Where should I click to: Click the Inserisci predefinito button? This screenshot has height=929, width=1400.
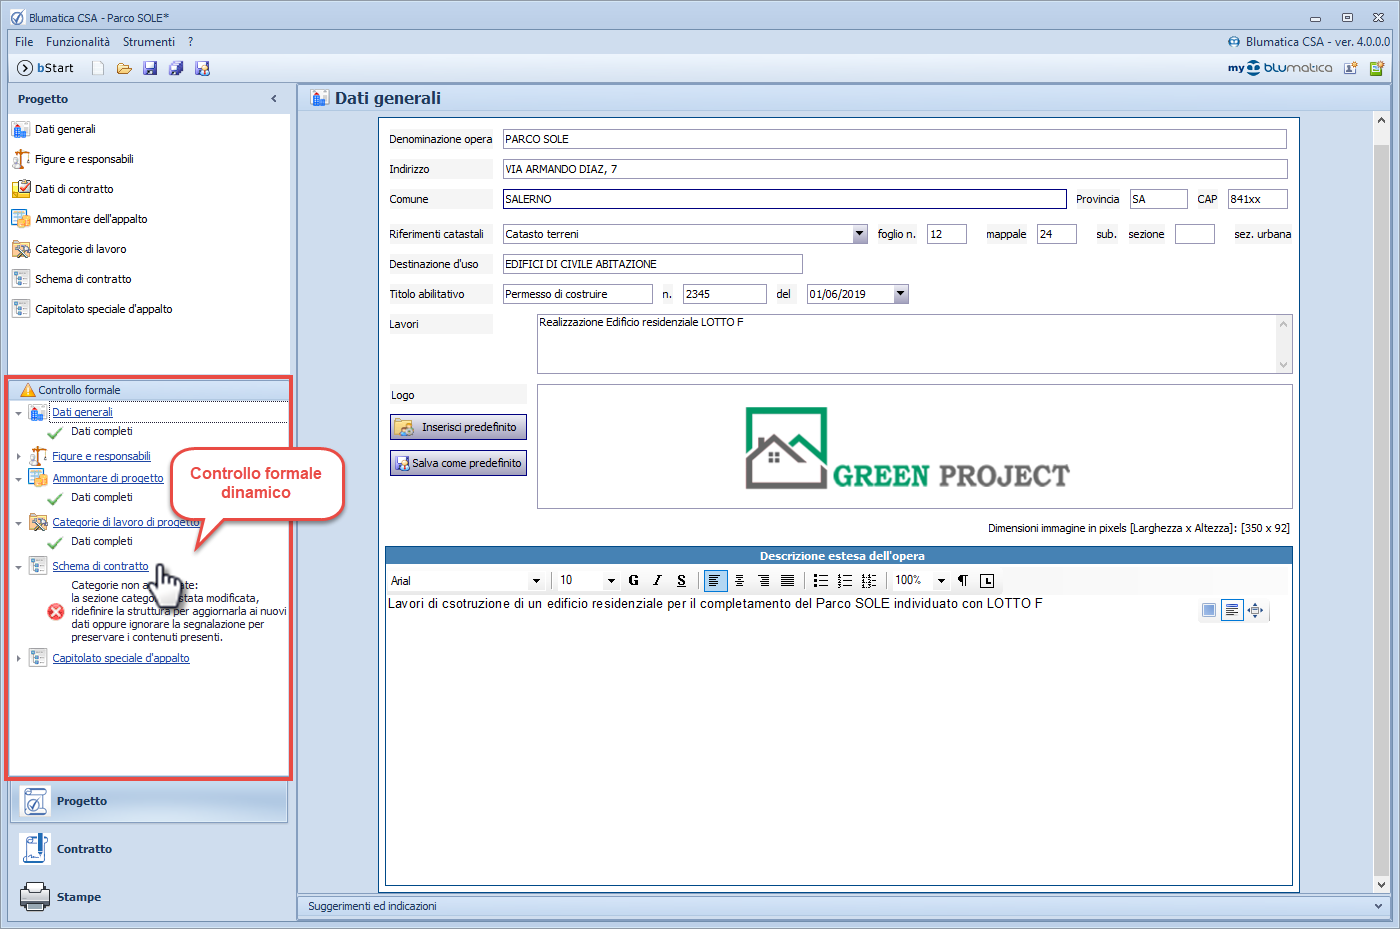click(x=458, y=427)
